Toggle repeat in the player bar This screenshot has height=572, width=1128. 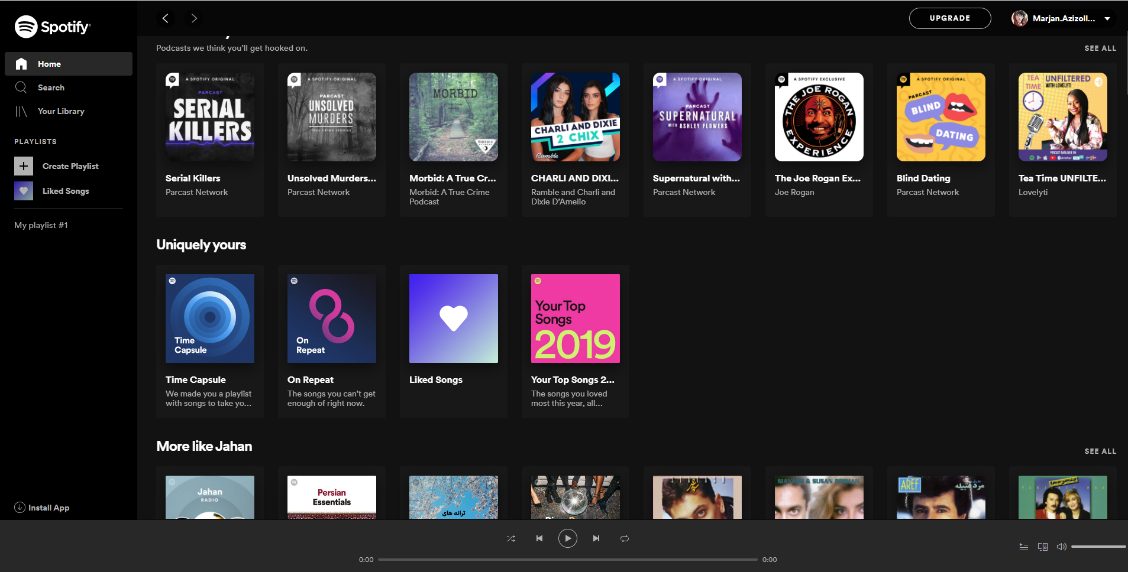click(x=624, y=538)
